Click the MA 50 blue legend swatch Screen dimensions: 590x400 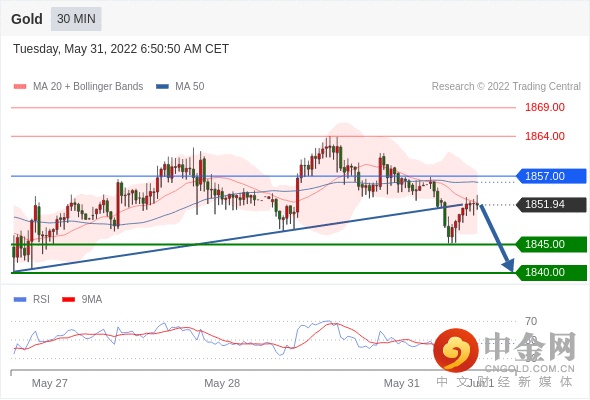[x=162, y=87]
